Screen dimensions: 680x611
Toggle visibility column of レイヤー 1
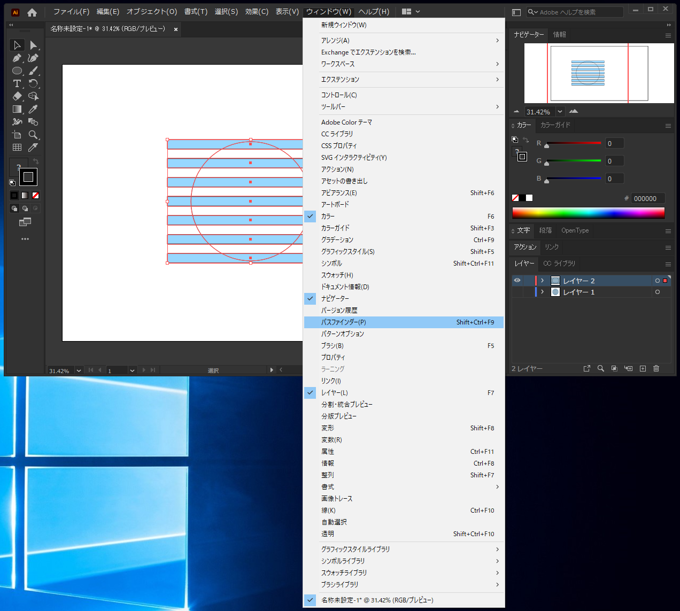coord(517,292)
